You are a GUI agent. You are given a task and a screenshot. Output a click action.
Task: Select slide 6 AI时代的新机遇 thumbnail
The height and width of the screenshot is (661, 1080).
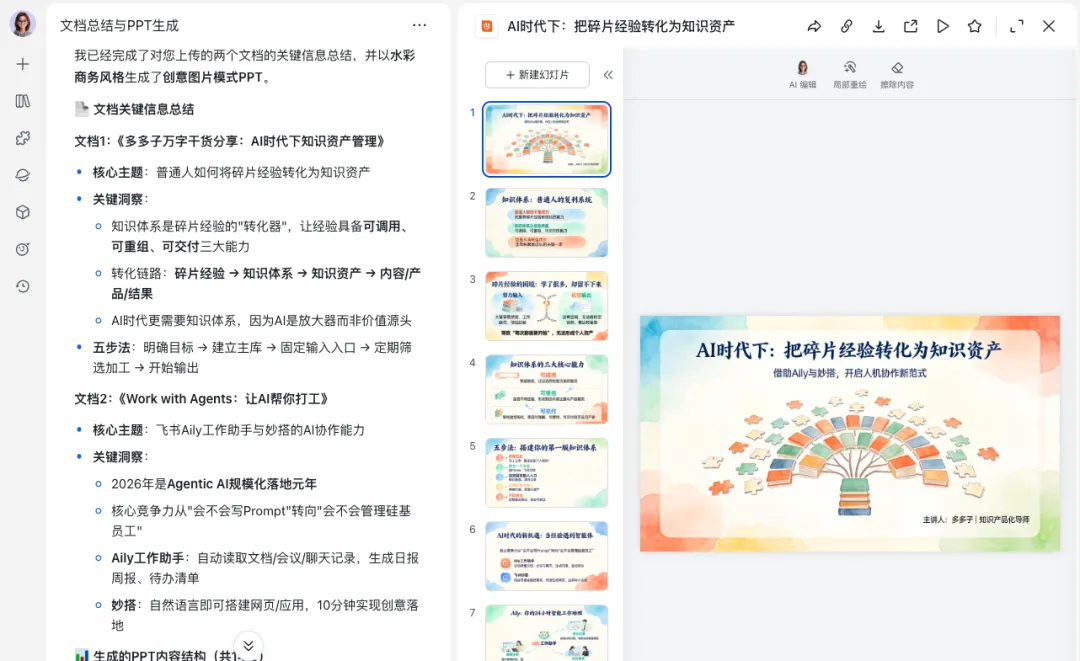point(546,556)
